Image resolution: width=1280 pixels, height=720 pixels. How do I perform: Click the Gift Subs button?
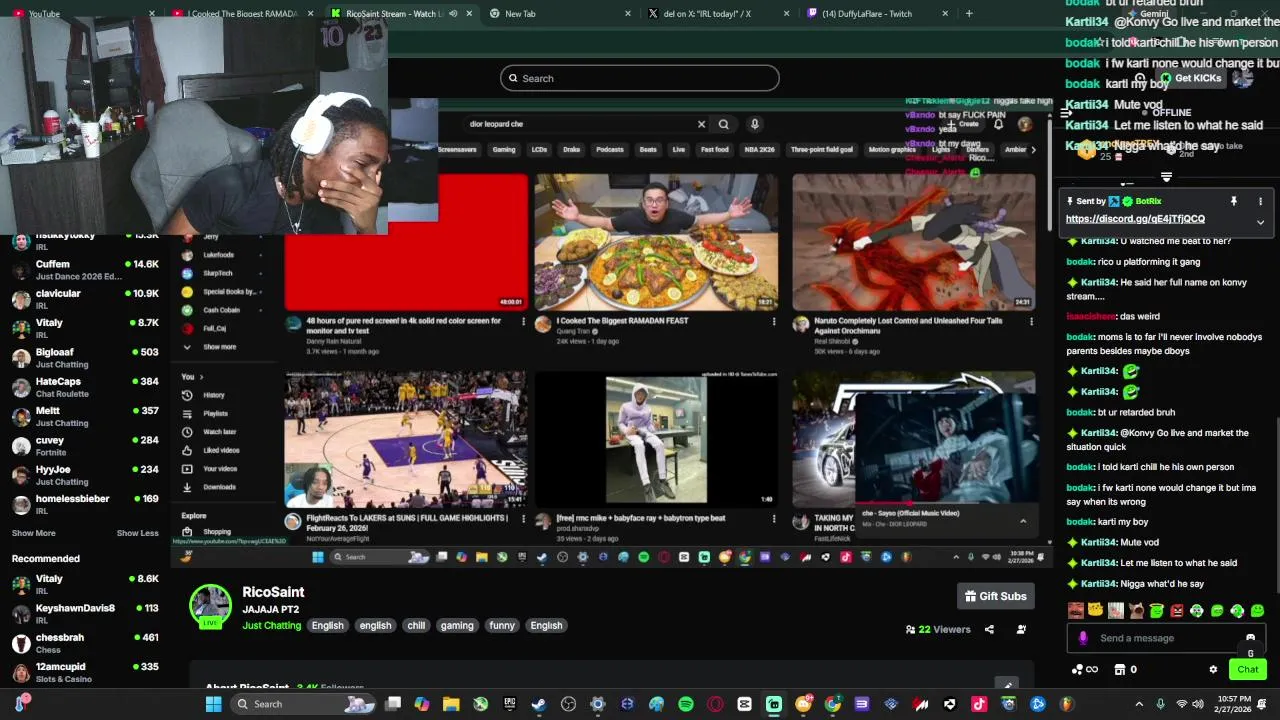995,596
